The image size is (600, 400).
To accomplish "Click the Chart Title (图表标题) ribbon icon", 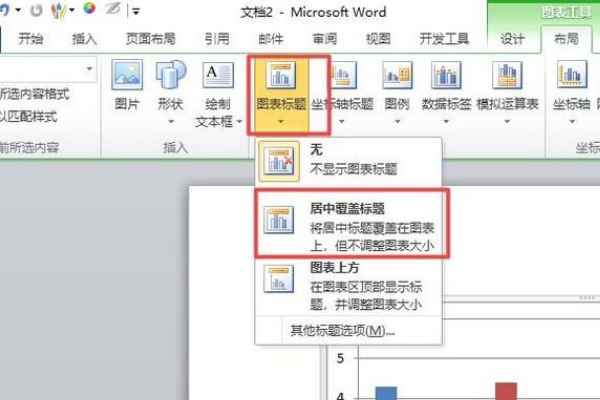I will 281,75.
